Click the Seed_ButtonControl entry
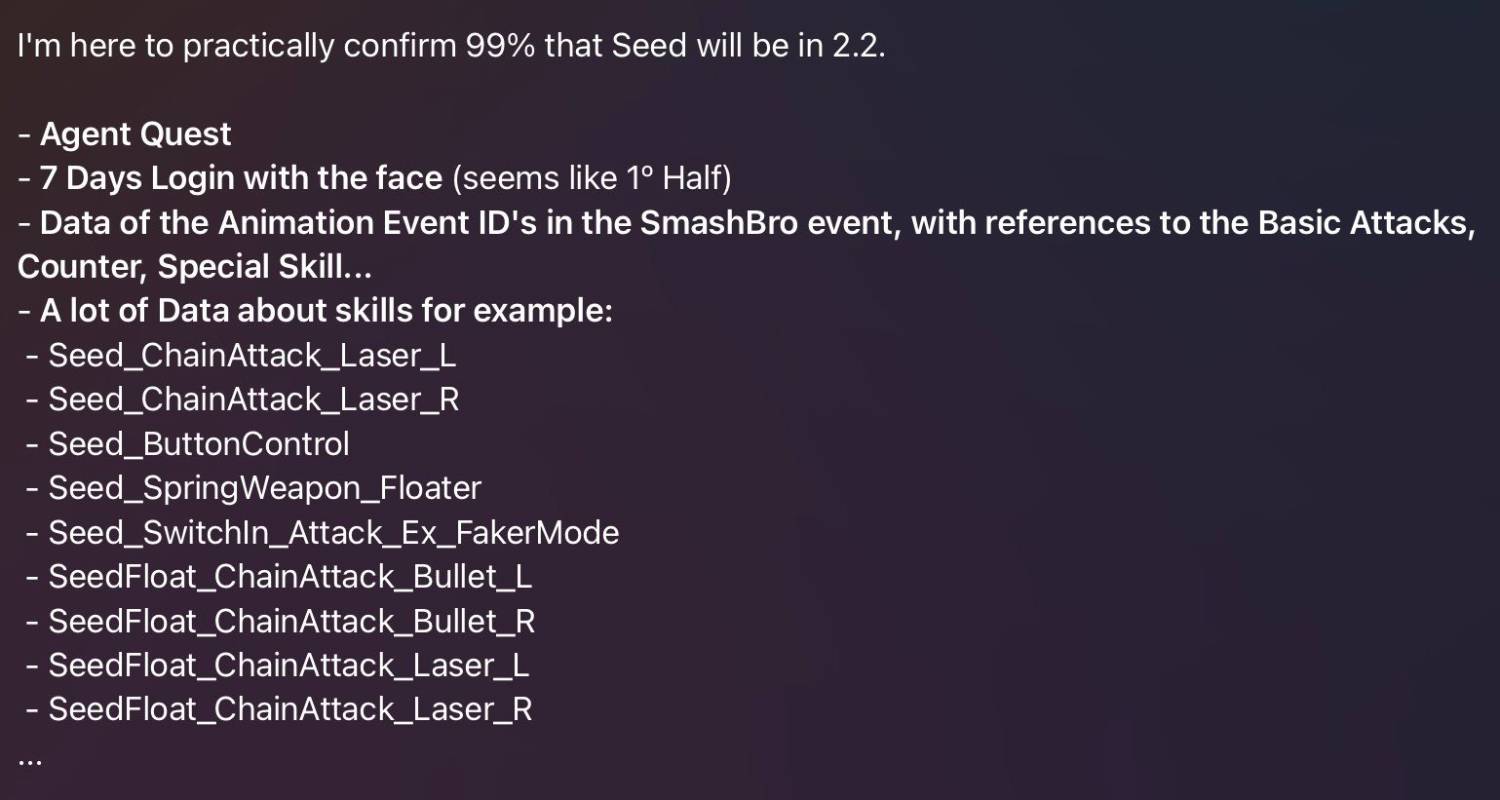The image size is (1500, 800). pos(199,443)
